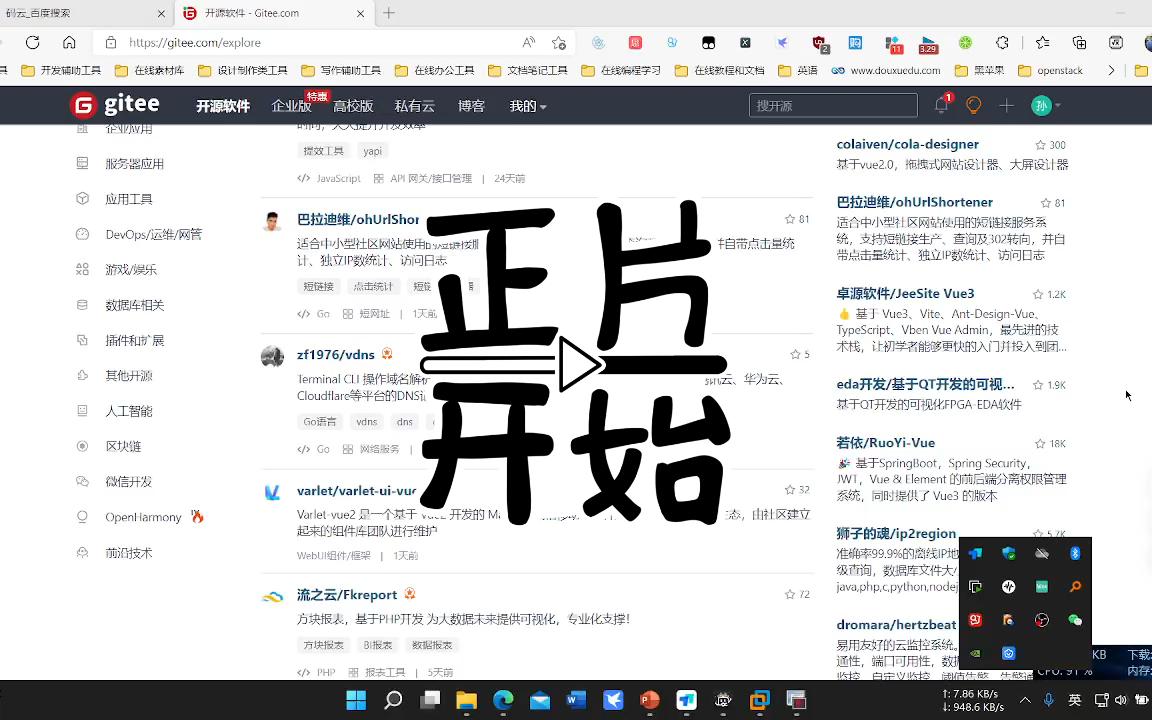The height and width of the screenshot is (720, 1152).
Task: Focus the 搜开源 search box
Action: (x=833, y=106)
